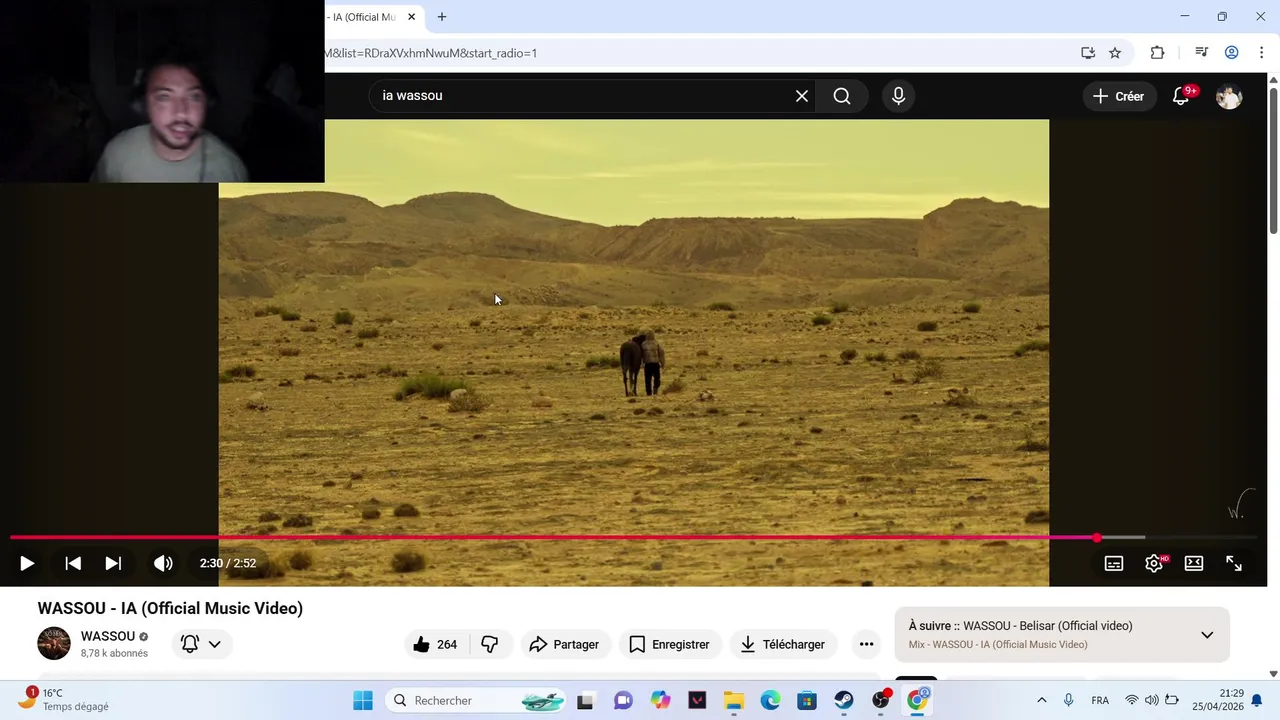Open the system tray volume icon
1280x720 pixels.
(x=1151, y=700)
